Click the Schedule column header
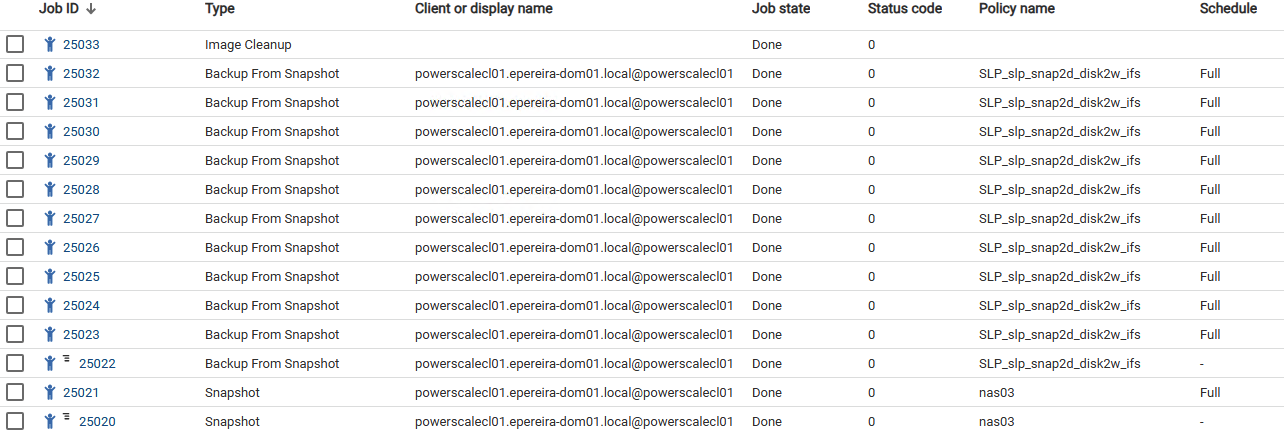1284x435 pixels. (x=1228, y=9)
